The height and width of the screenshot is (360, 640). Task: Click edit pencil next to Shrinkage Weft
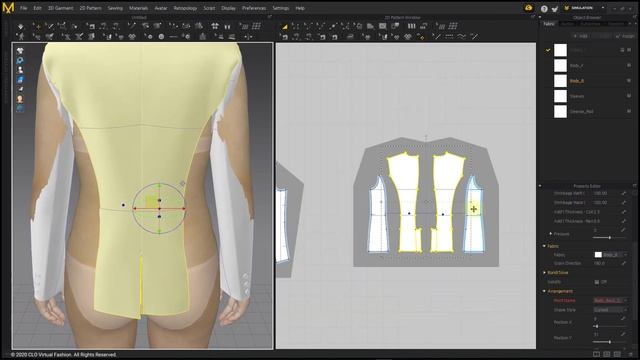[624, 193]
